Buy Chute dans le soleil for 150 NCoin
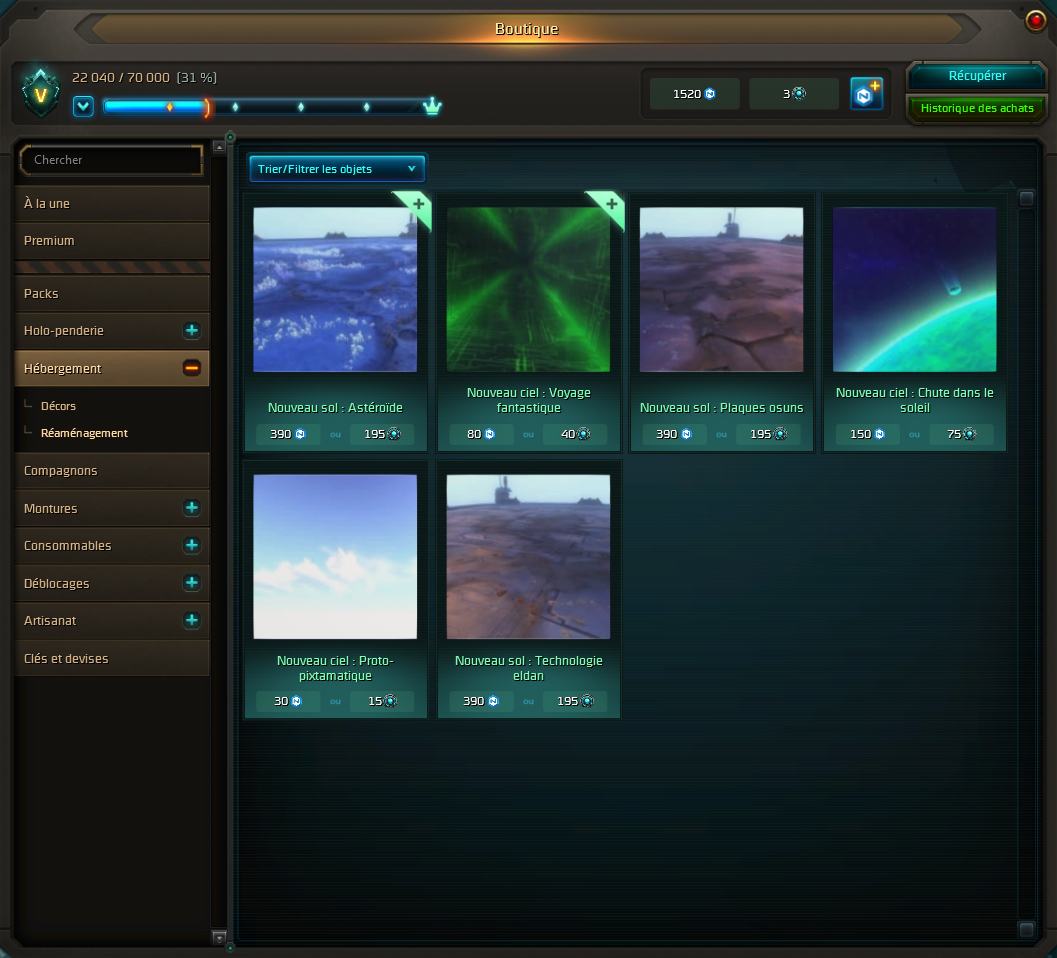1057x958 pixels. (x=867, y=434)
